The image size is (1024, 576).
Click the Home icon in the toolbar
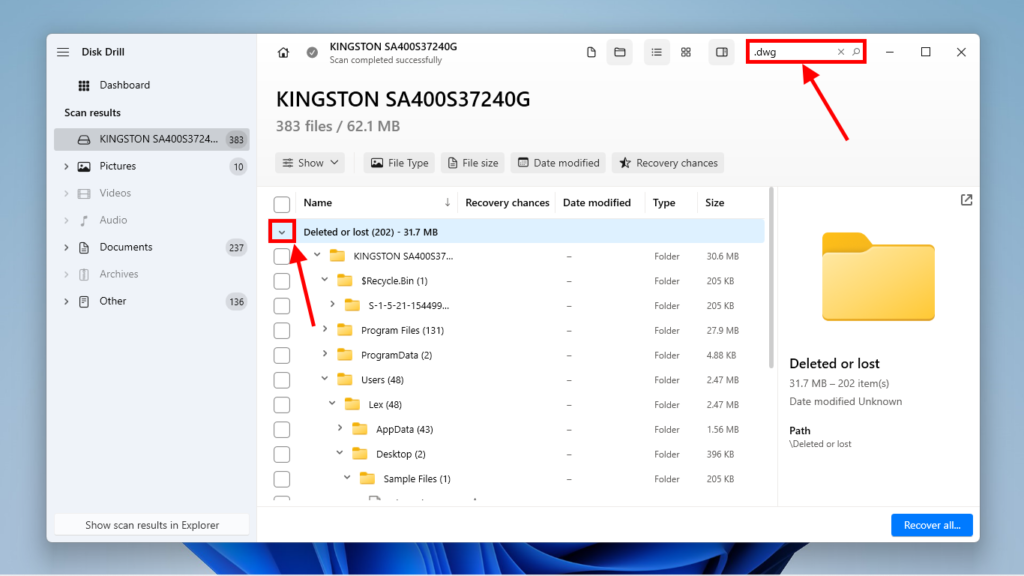click(285, 51)
